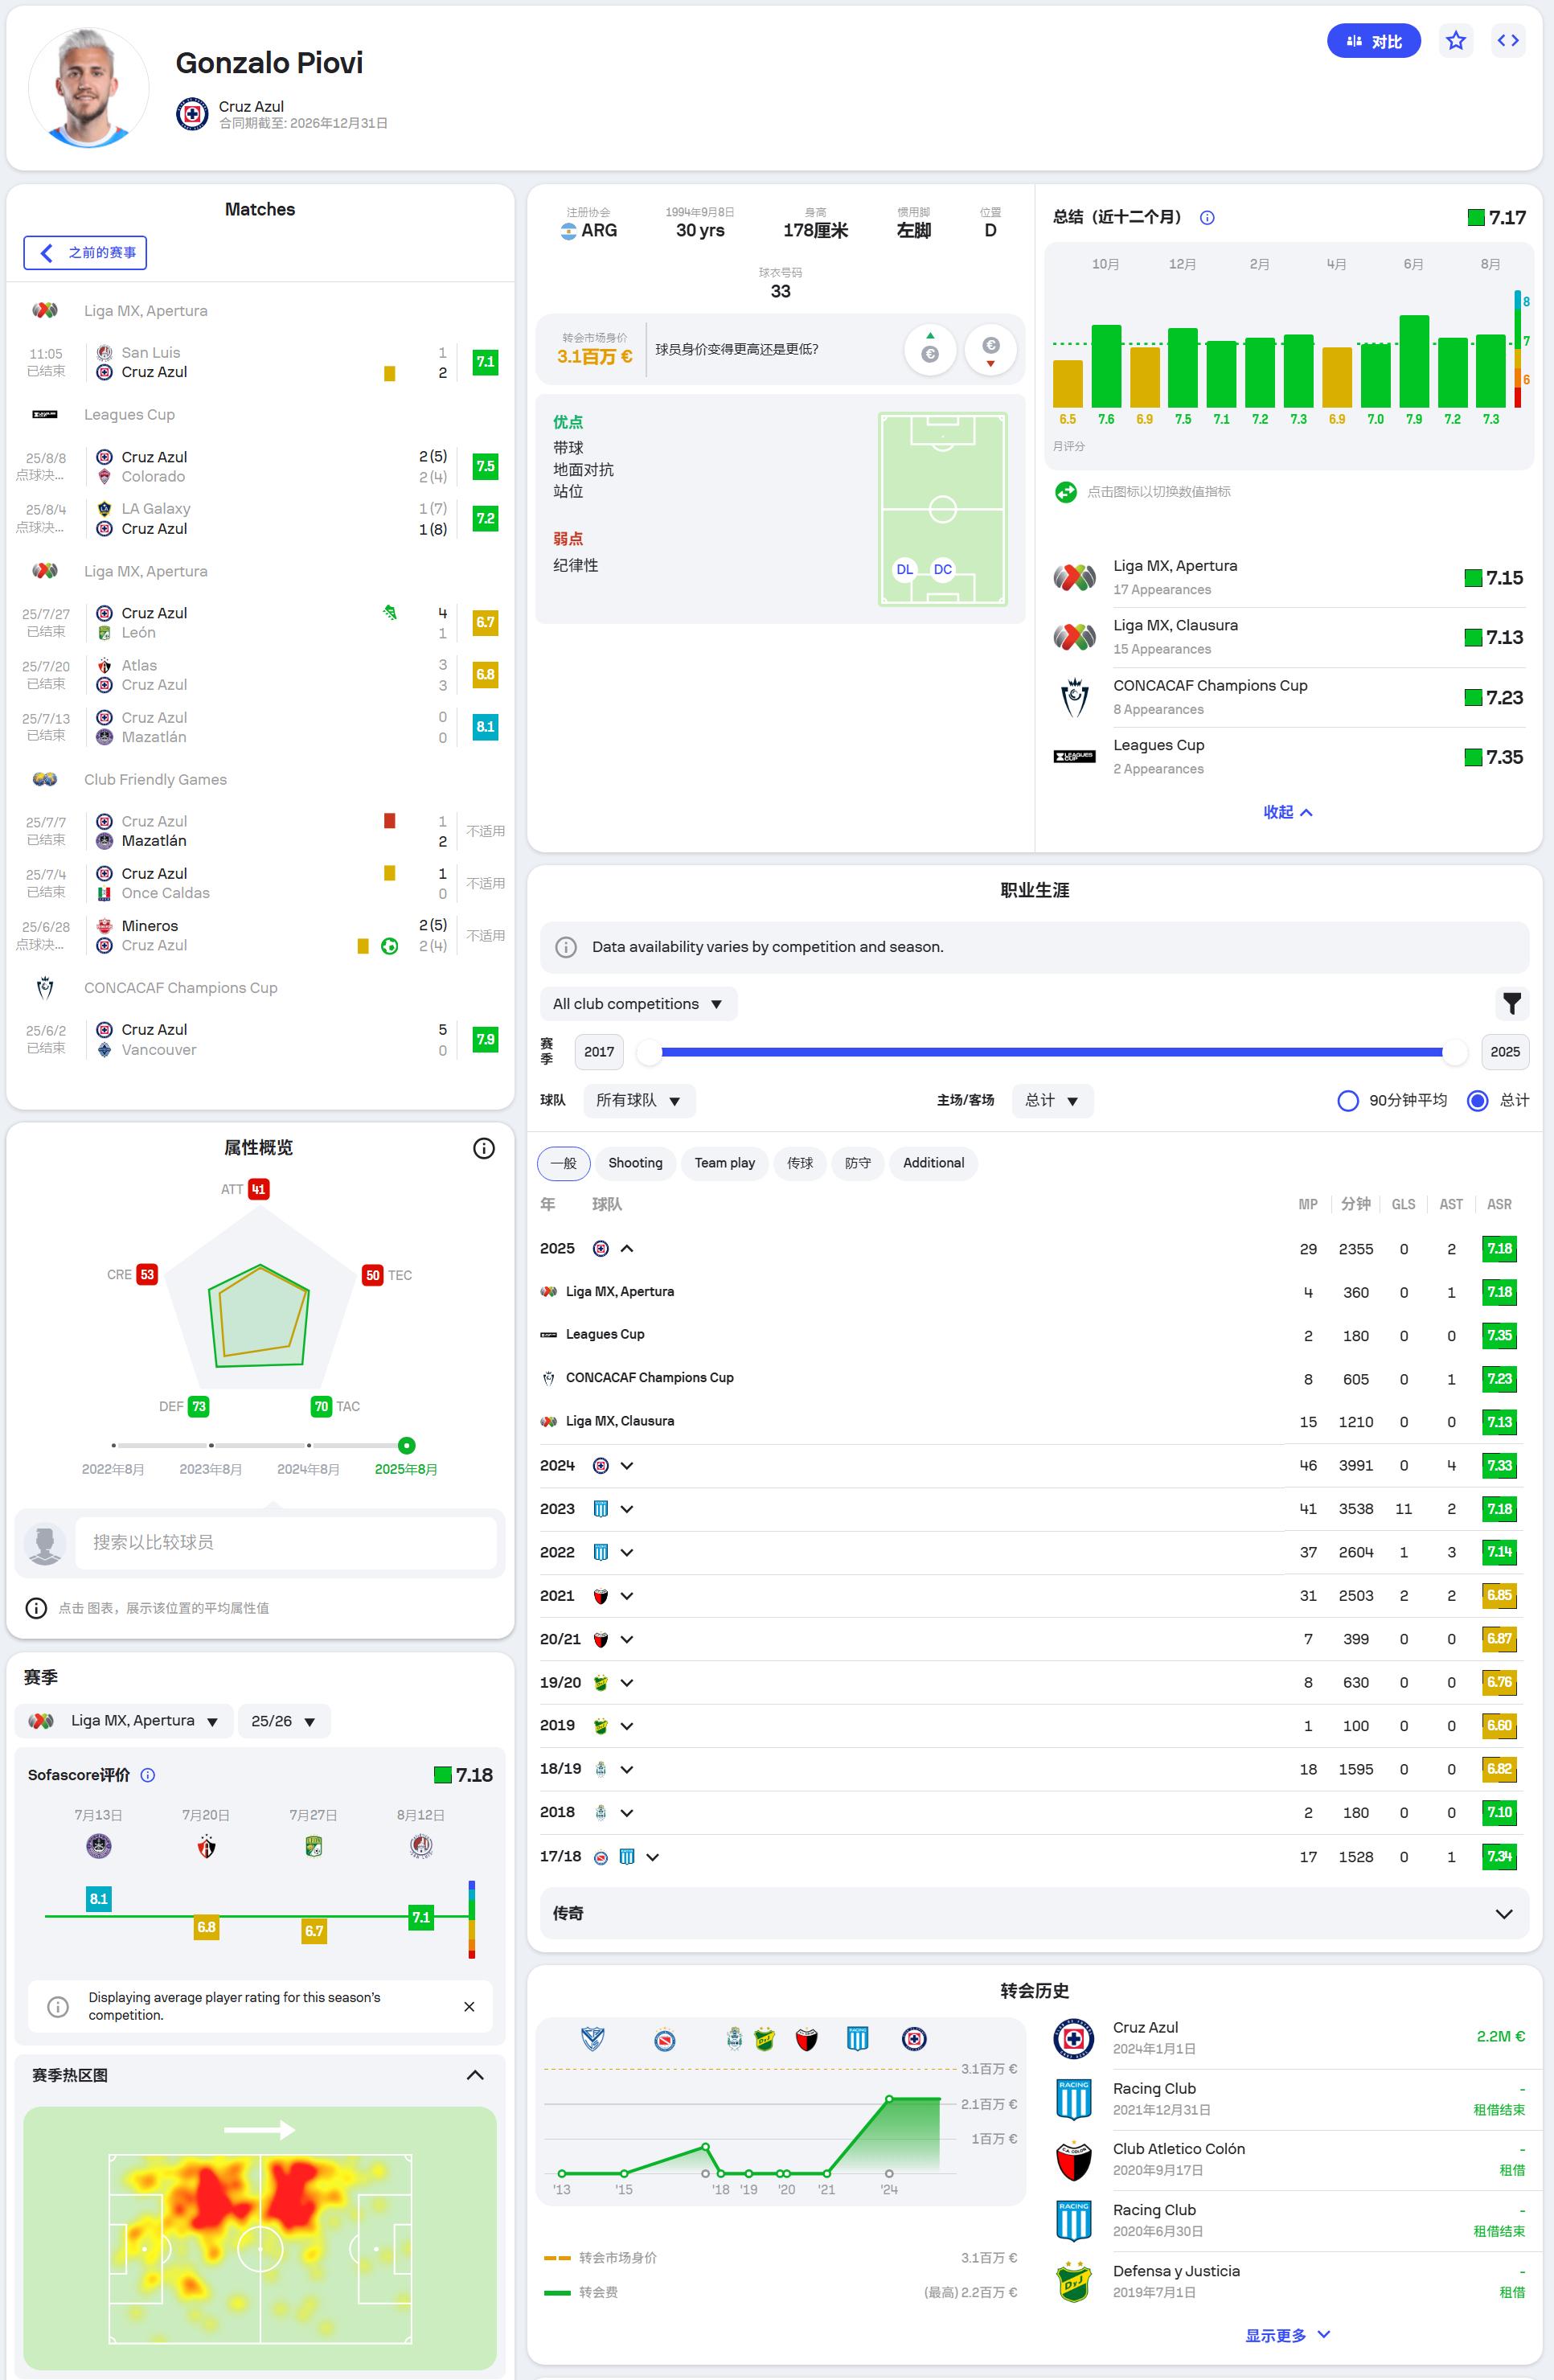
Task: Click the right handle of season range slider
Action: coord(1455,1052)
